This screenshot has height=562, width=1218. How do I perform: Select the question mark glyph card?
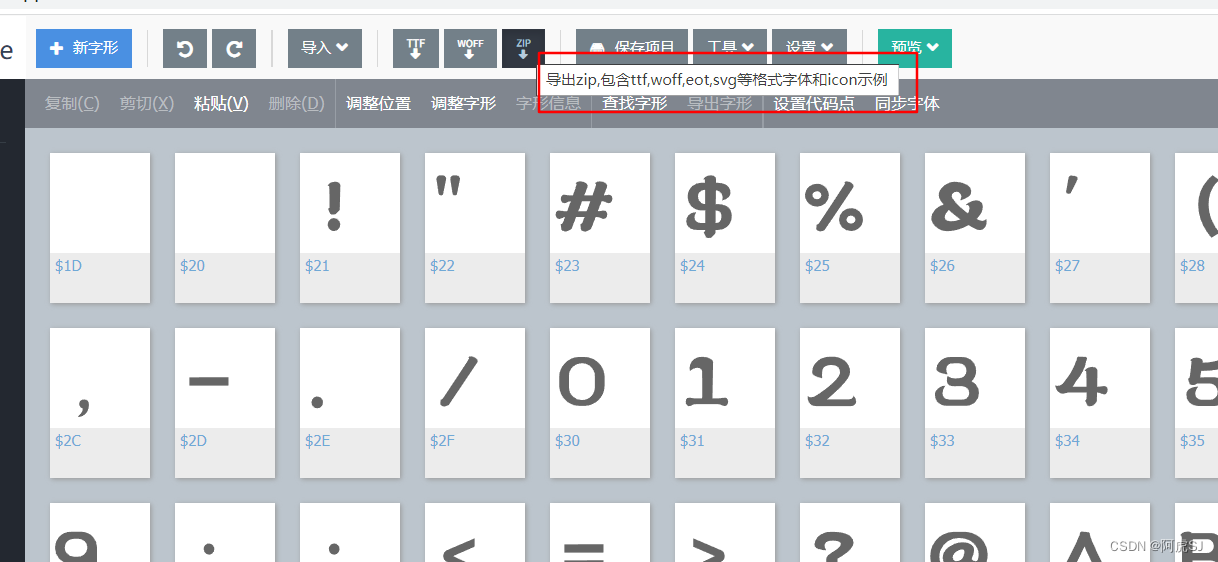(850, 532)
